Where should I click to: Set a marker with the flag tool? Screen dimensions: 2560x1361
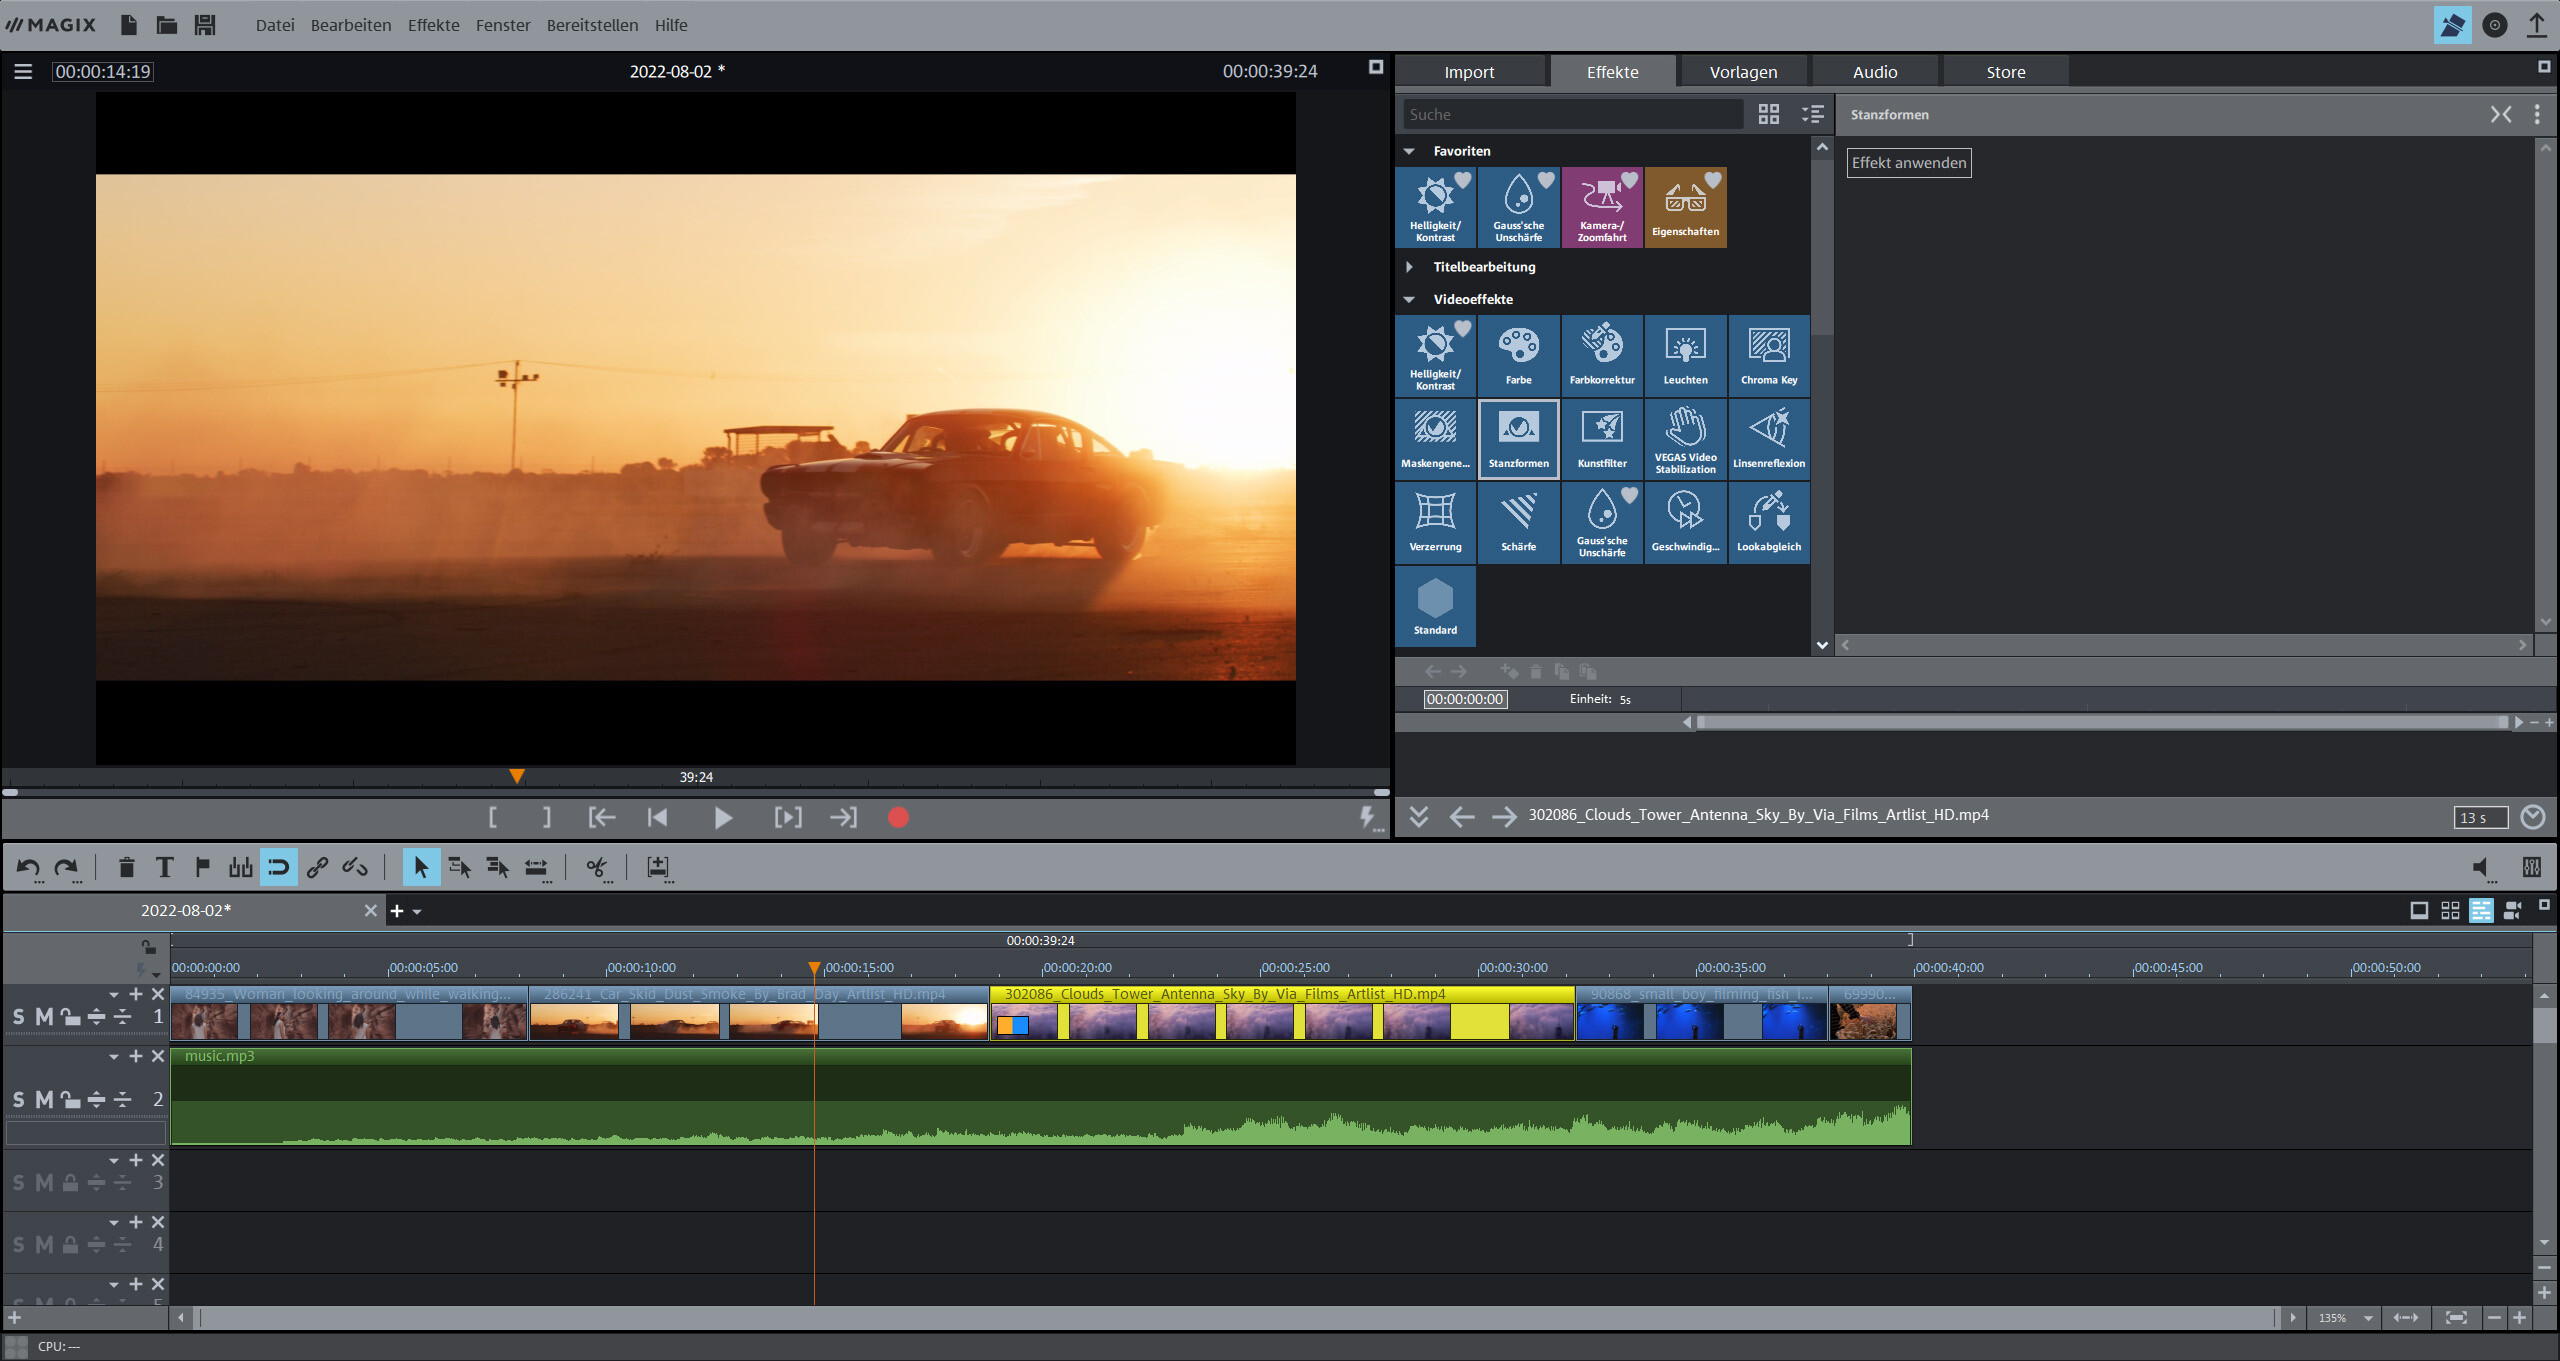[x=203, y=867]
